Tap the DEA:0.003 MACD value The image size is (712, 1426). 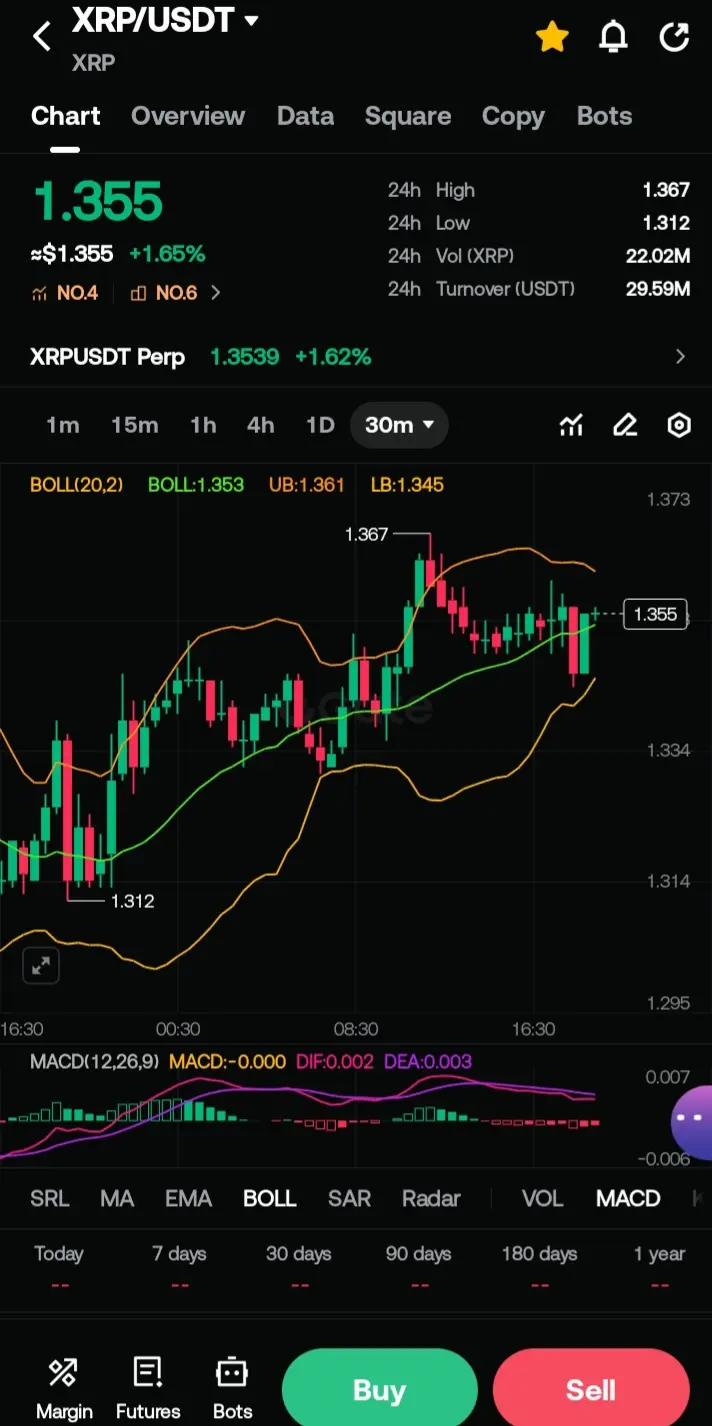[428, 1062]
